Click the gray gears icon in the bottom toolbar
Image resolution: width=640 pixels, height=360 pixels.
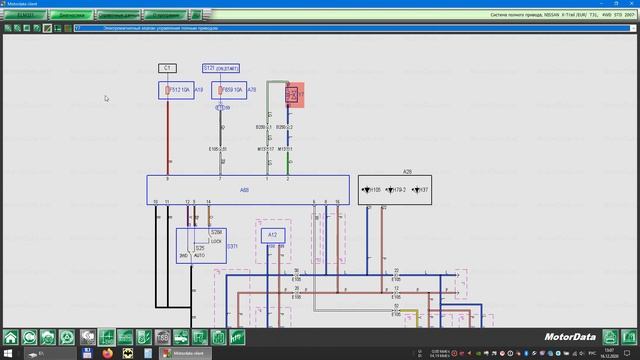point(88,338)
